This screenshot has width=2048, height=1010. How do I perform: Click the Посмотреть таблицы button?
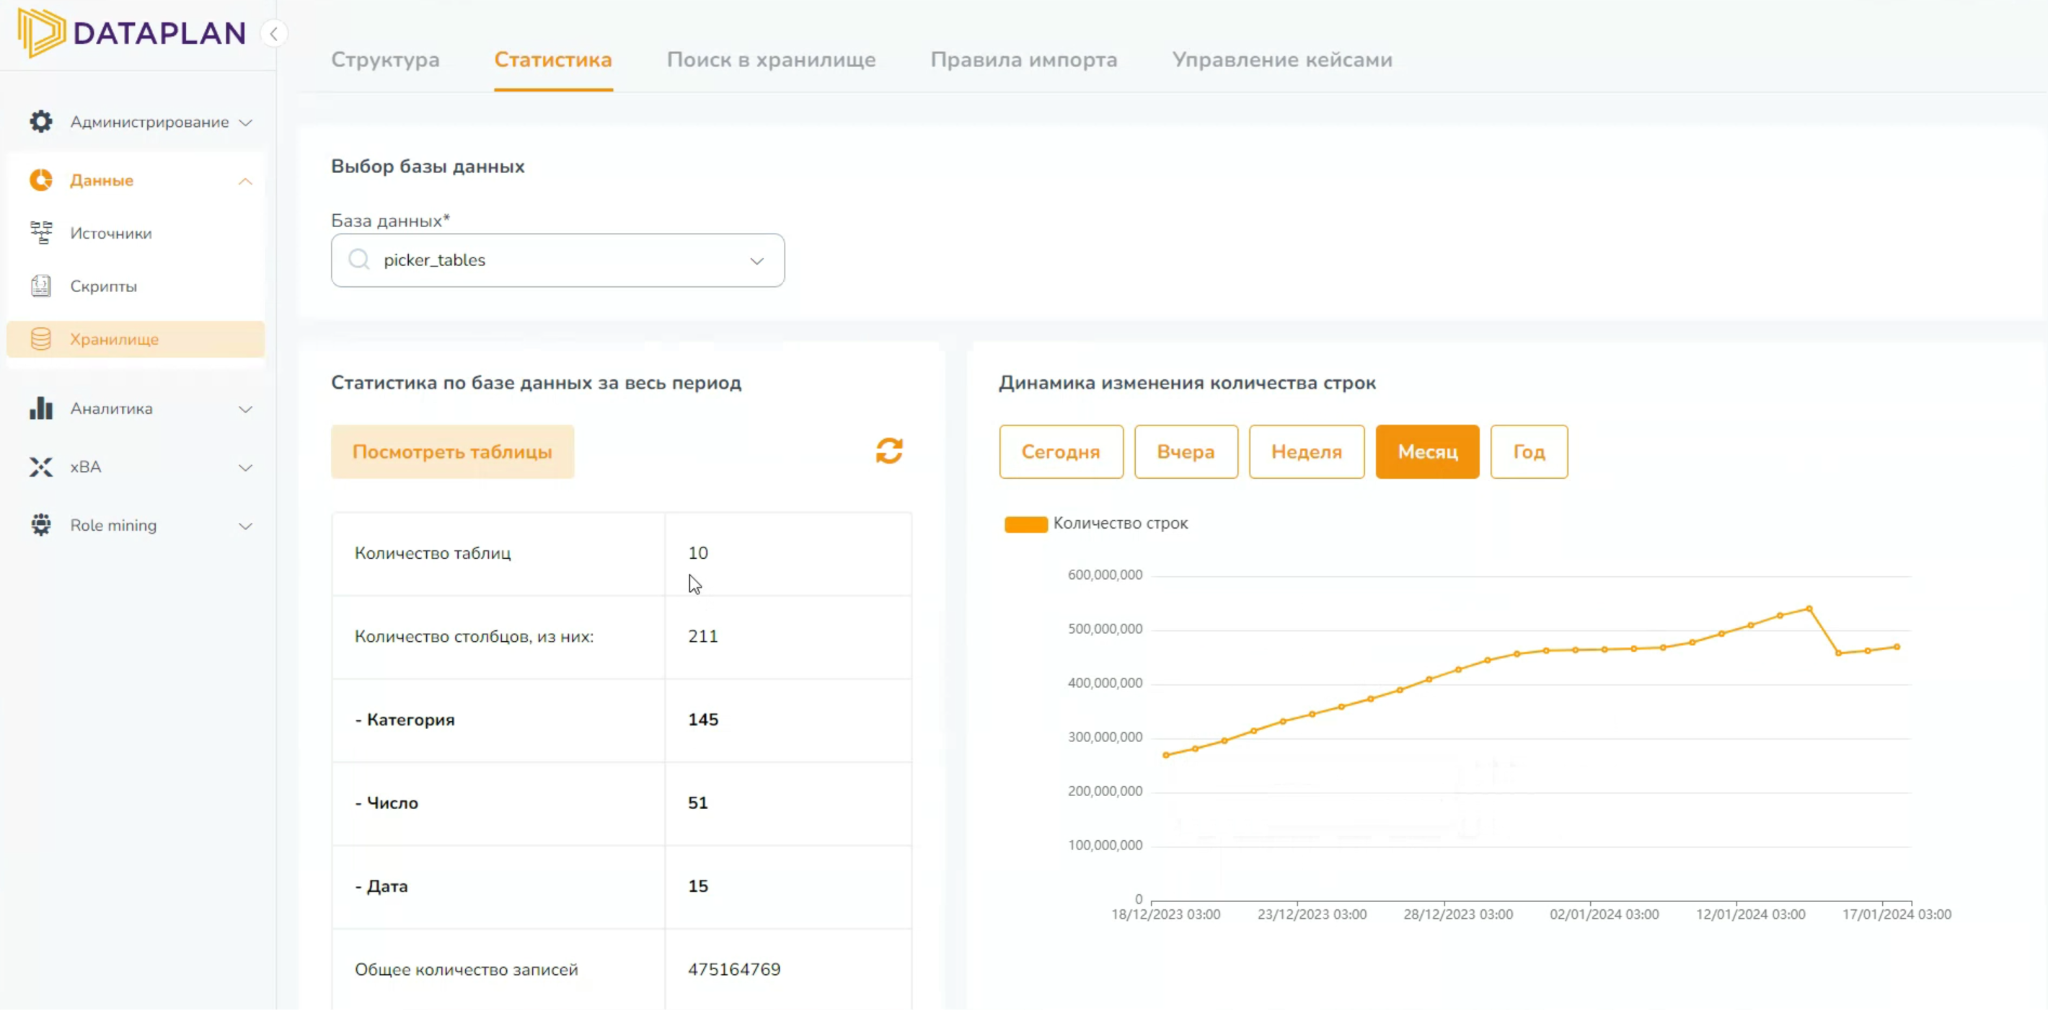click(452, 452)
